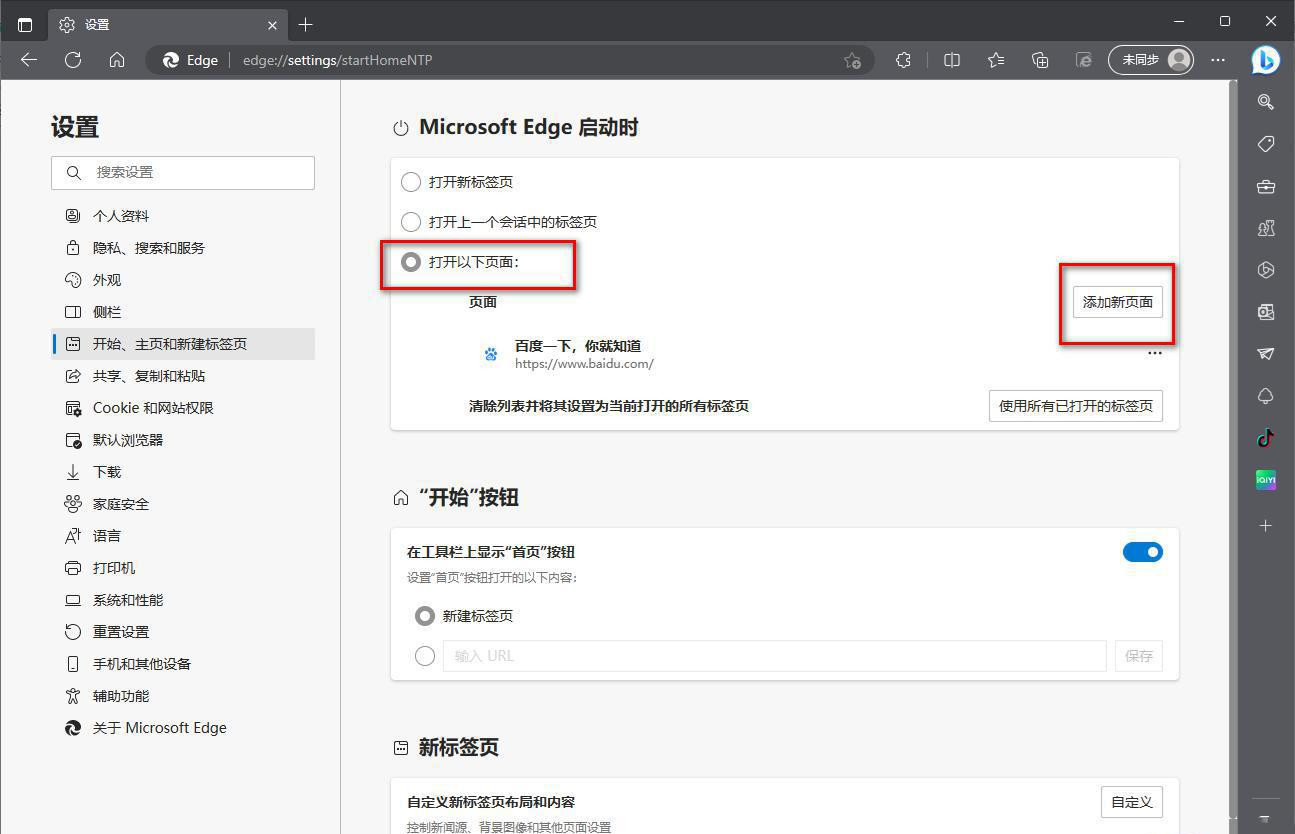Image resolution: width=1295 pixels, height=834 pixels.
Task: Select the 打开新标签页 radio option
Action: [411, 182]
